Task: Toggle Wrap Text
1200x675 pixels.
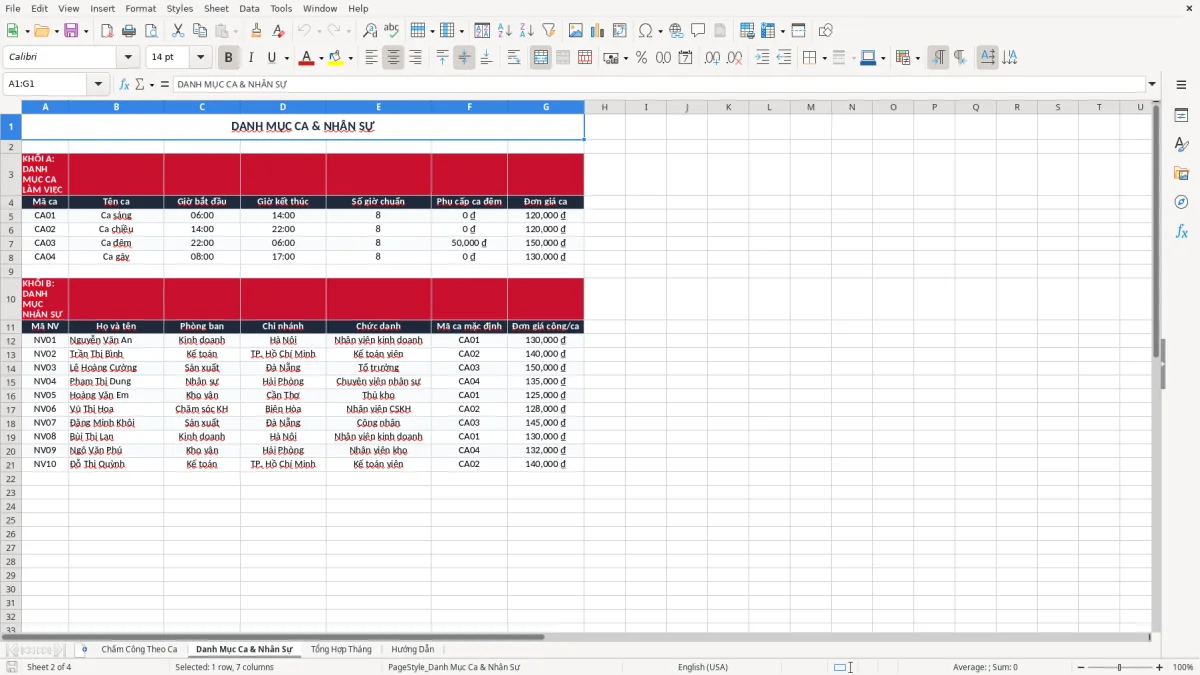Action: [514, 58]
